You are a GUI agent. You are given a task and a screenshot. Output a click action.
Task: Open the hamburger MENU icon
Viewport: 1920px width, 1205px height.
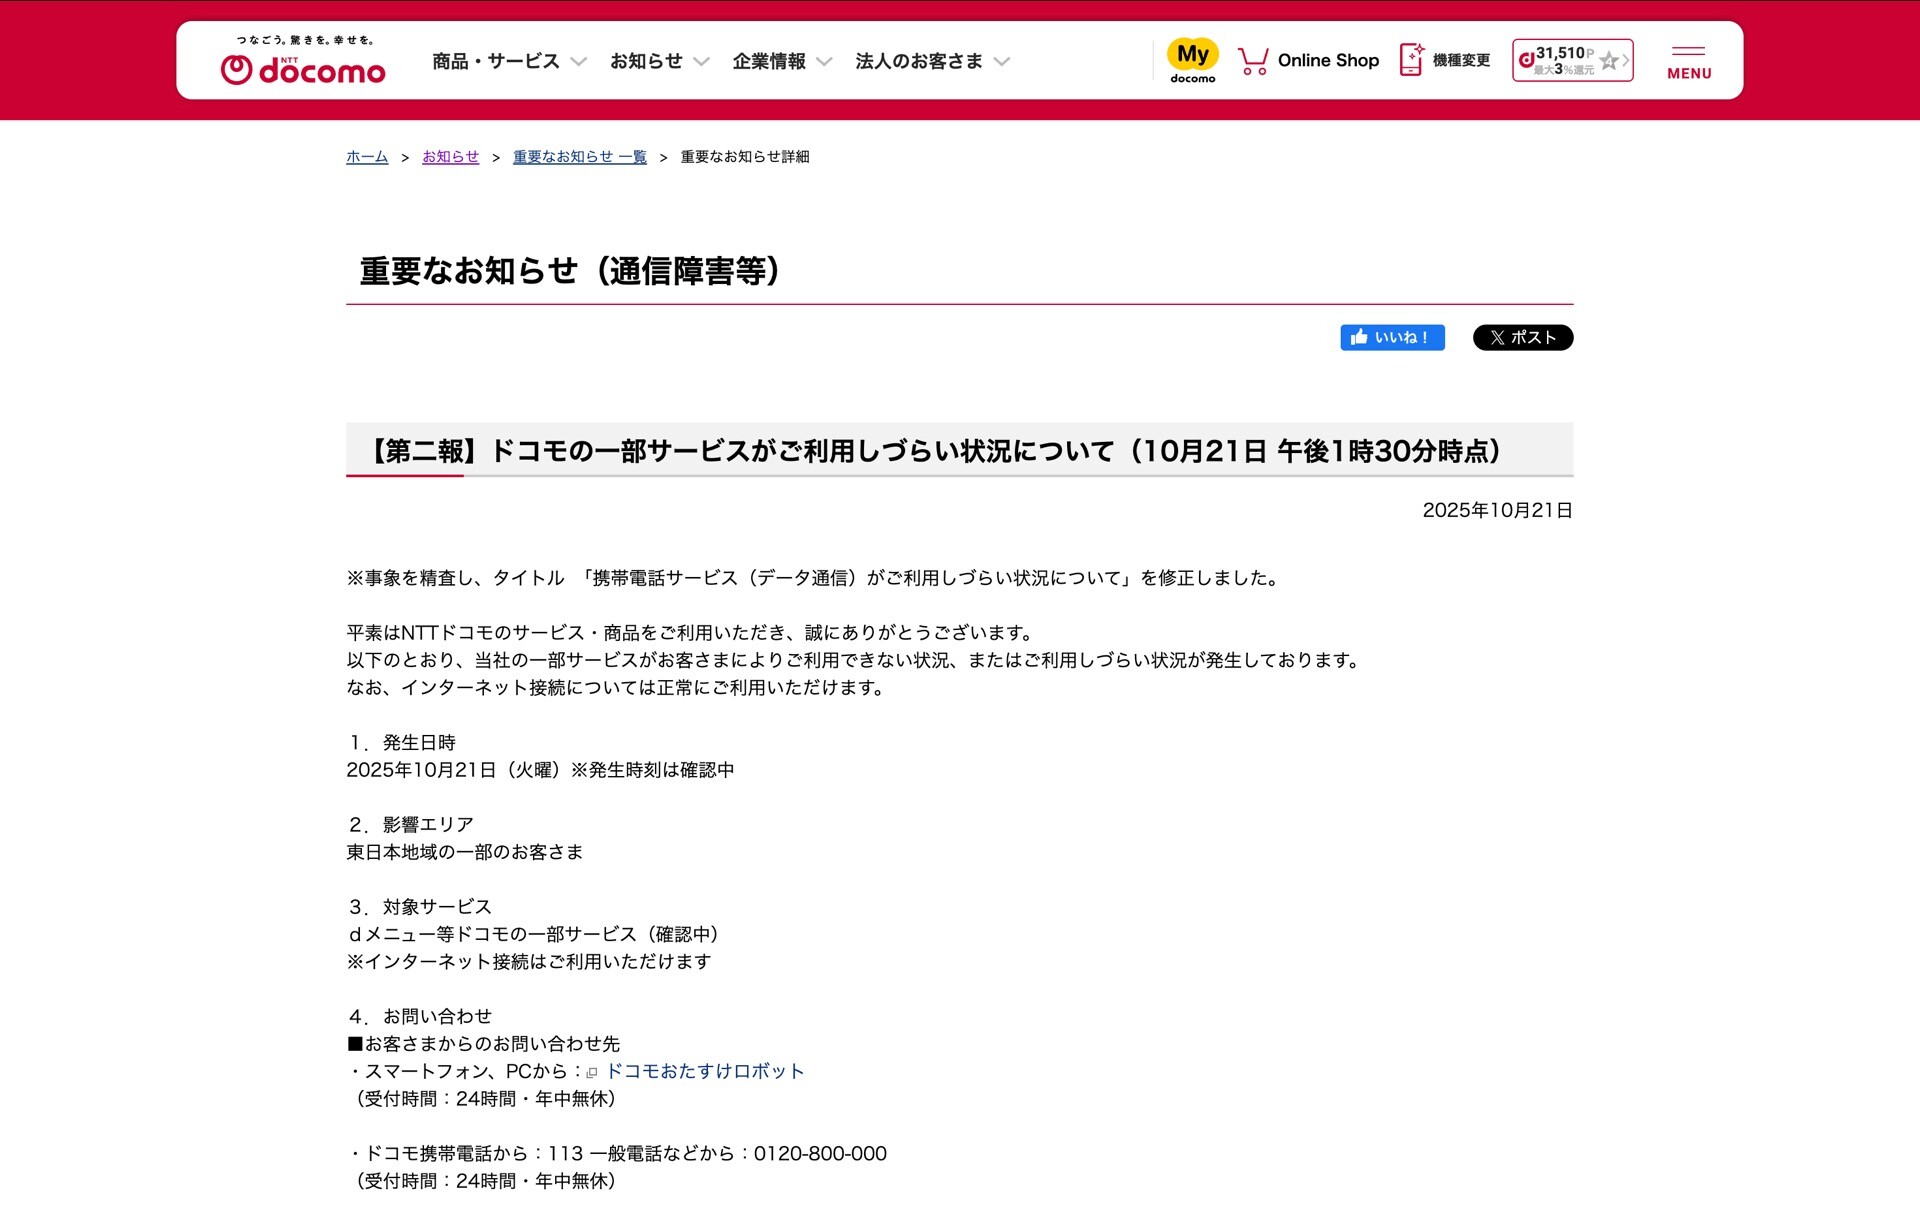pos(1688,62)
